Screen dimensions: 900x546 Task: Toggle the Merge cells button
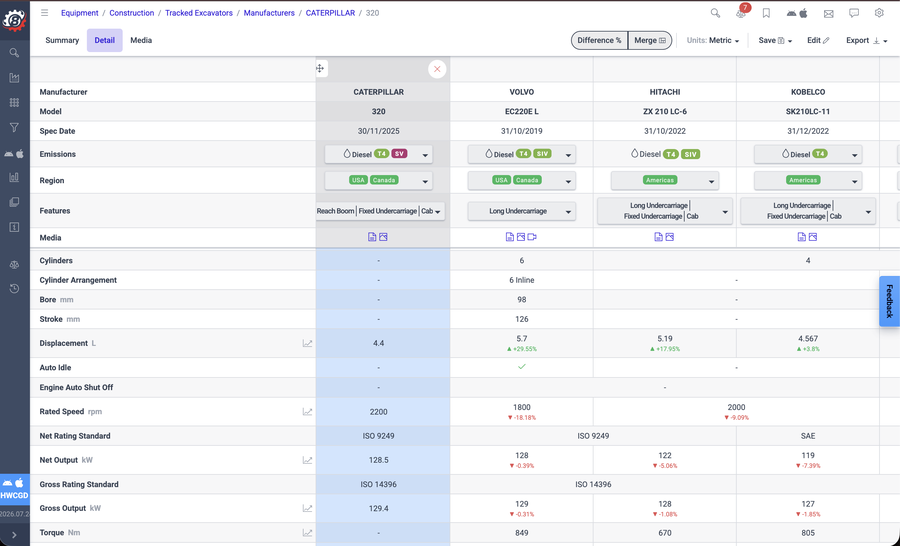click(x=650, y=40)
